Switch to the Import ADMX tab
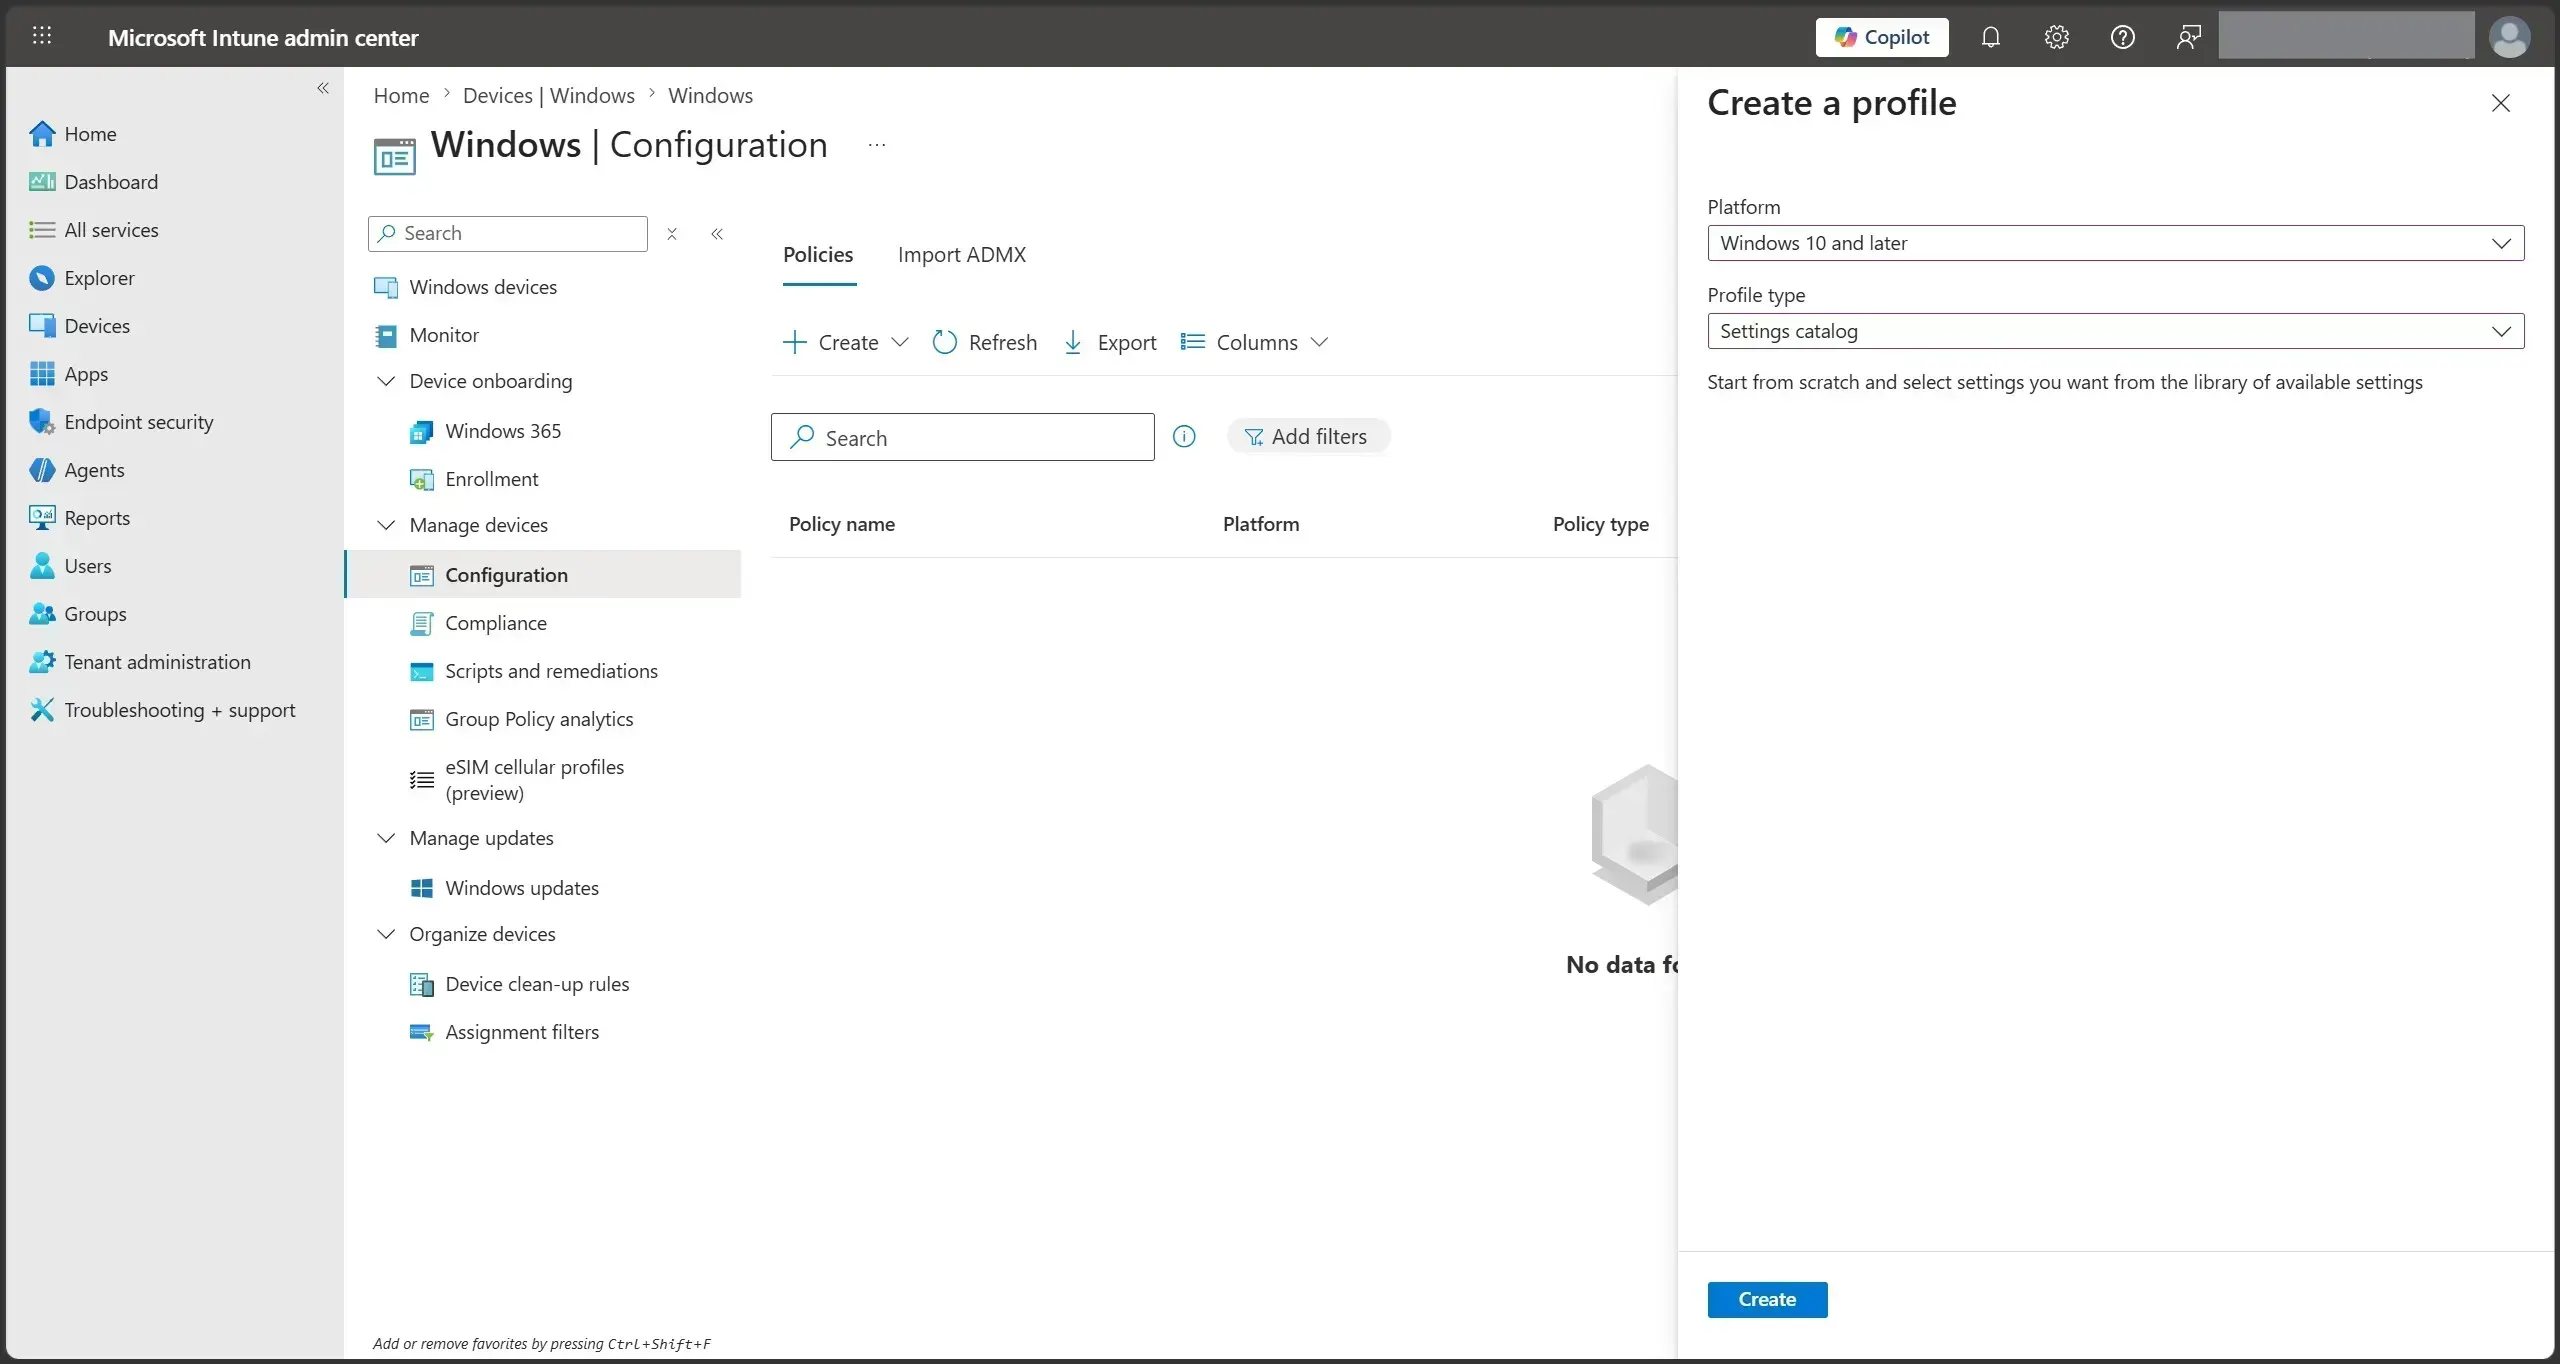Viewport: 2560px width, 1364px height. 962,255
